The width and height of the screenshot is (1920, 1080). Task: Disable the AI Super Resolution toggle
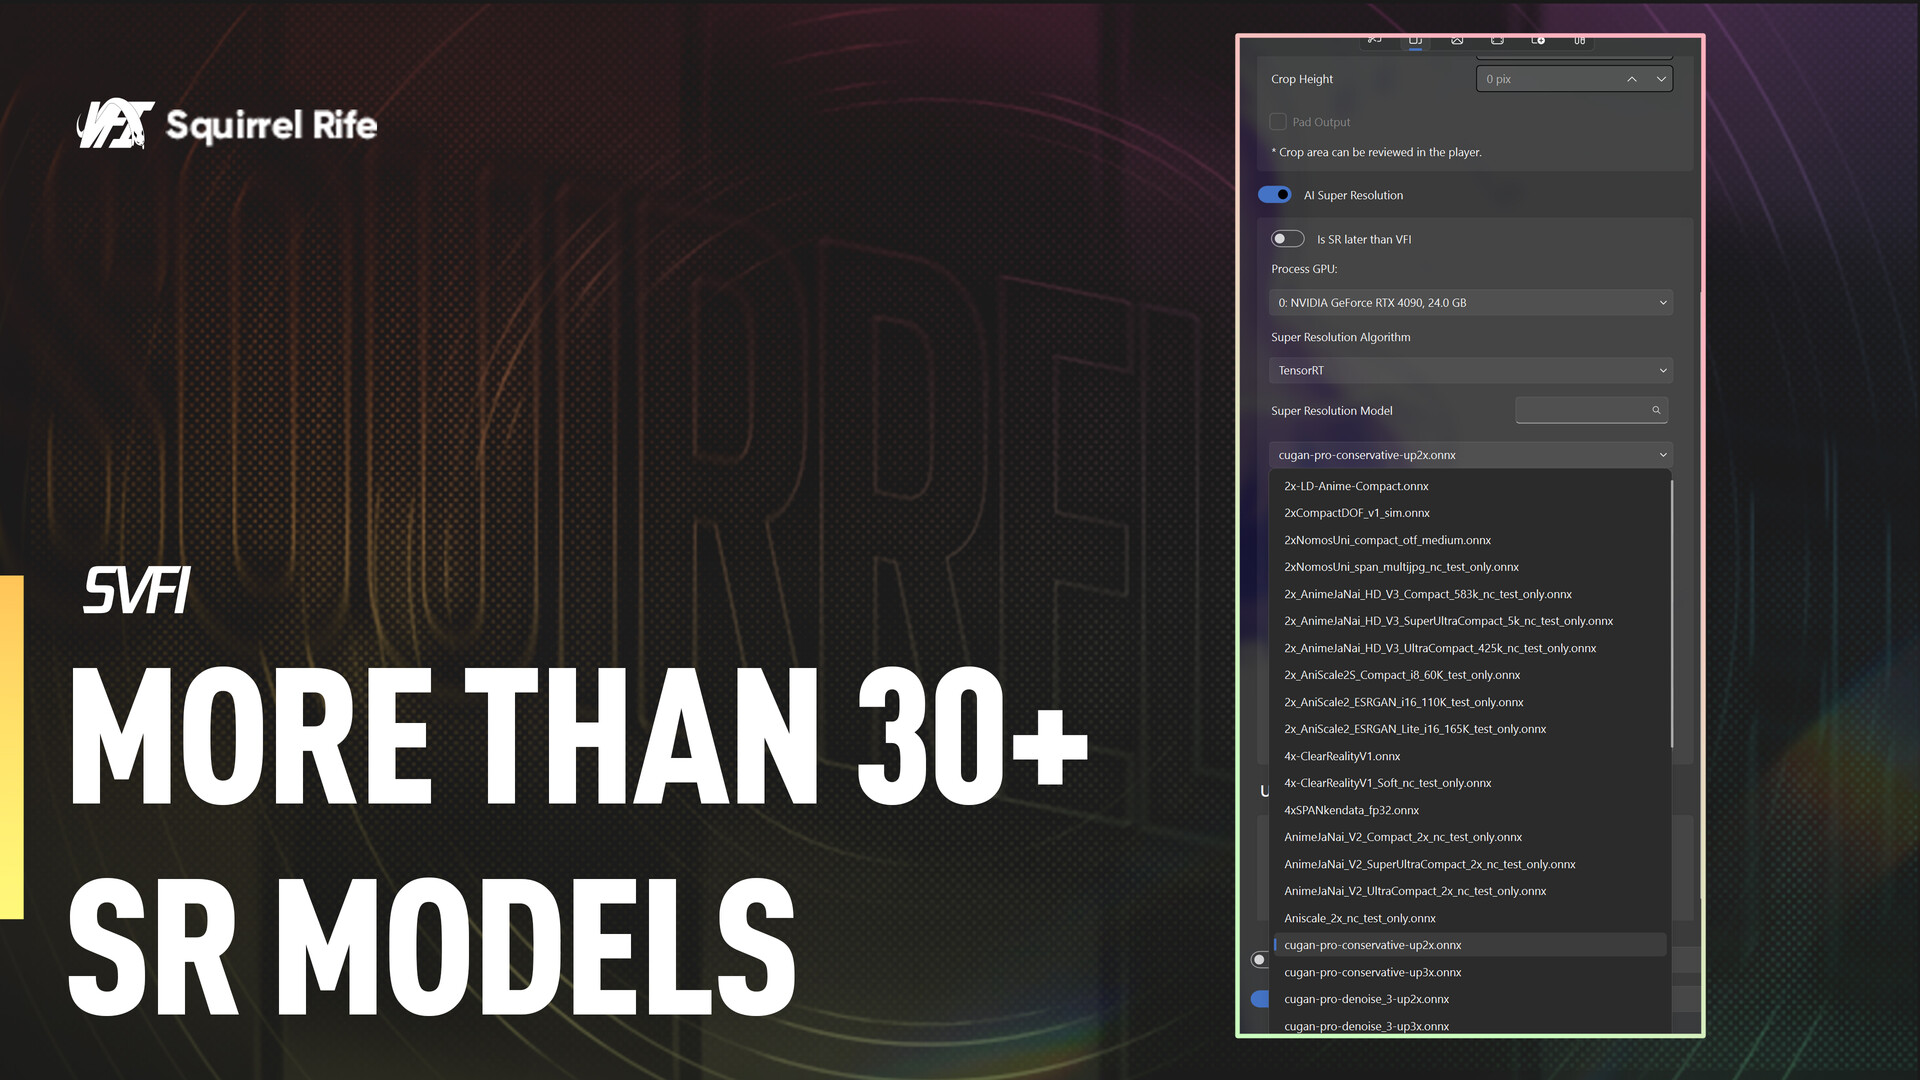coord(1275,195)
